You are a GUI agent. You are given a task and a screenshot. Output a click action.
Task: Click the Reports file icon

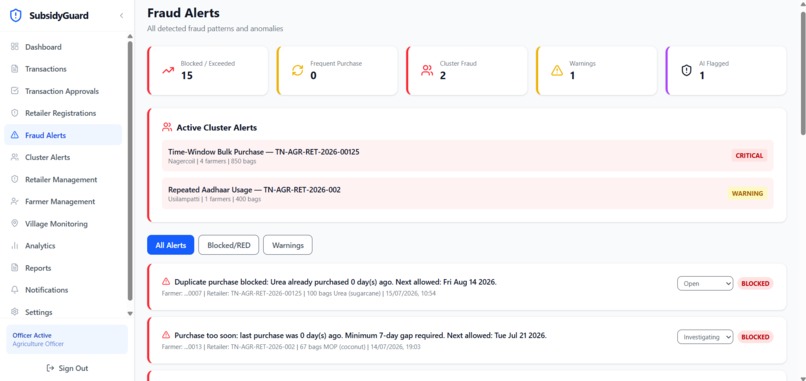(14, 268)
